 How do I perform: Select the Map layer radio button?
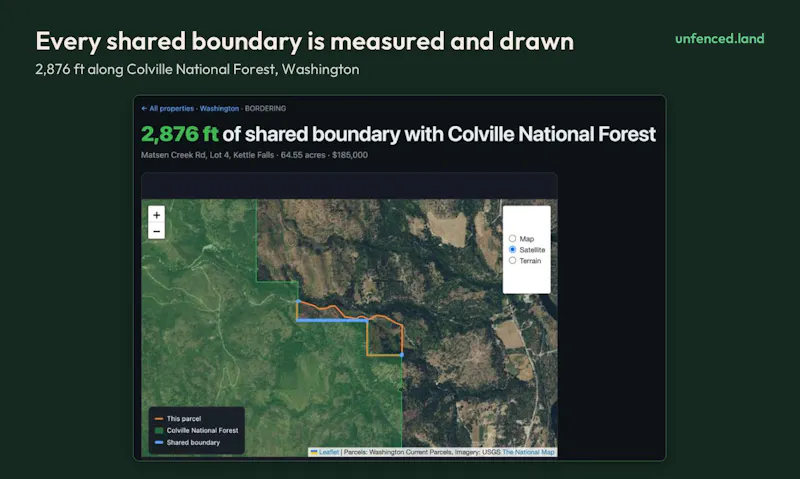coord(512,238)
